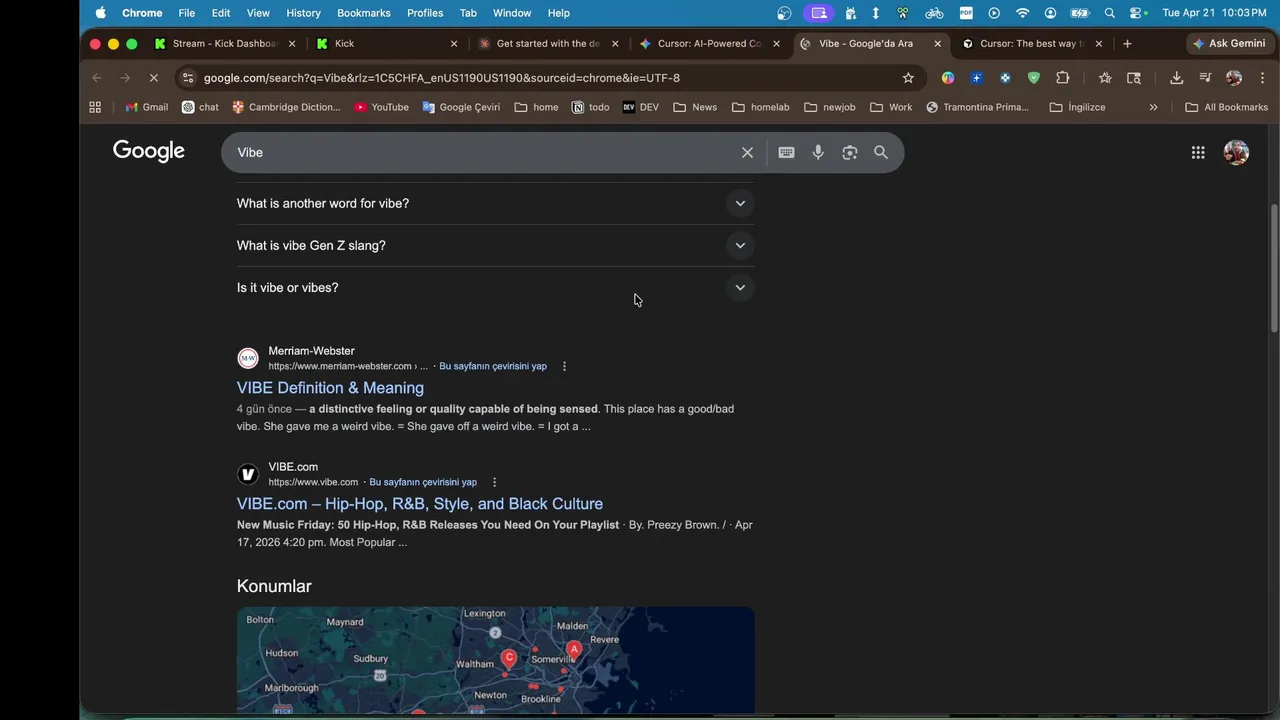Open the homelab bookmarks folder
The image size is (1280, 720).
pos(760,107)
